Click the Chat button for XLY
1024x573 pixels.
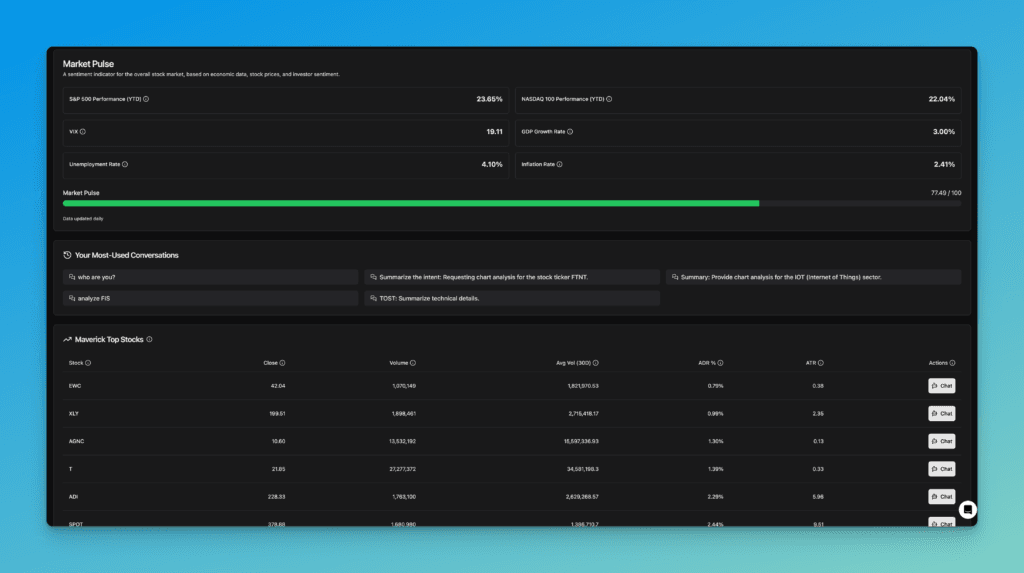point(942,414)
